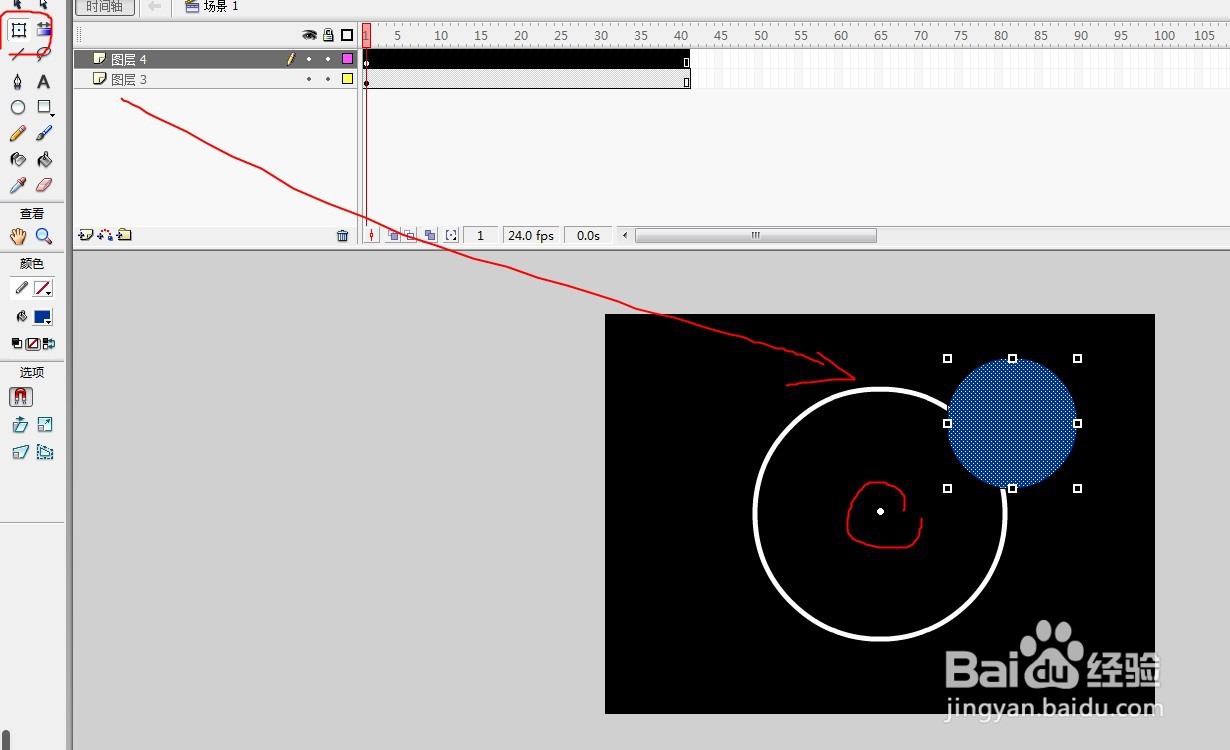Click the Delete Layer trash icon
The image size is (1230, 750).
[343, 236]
